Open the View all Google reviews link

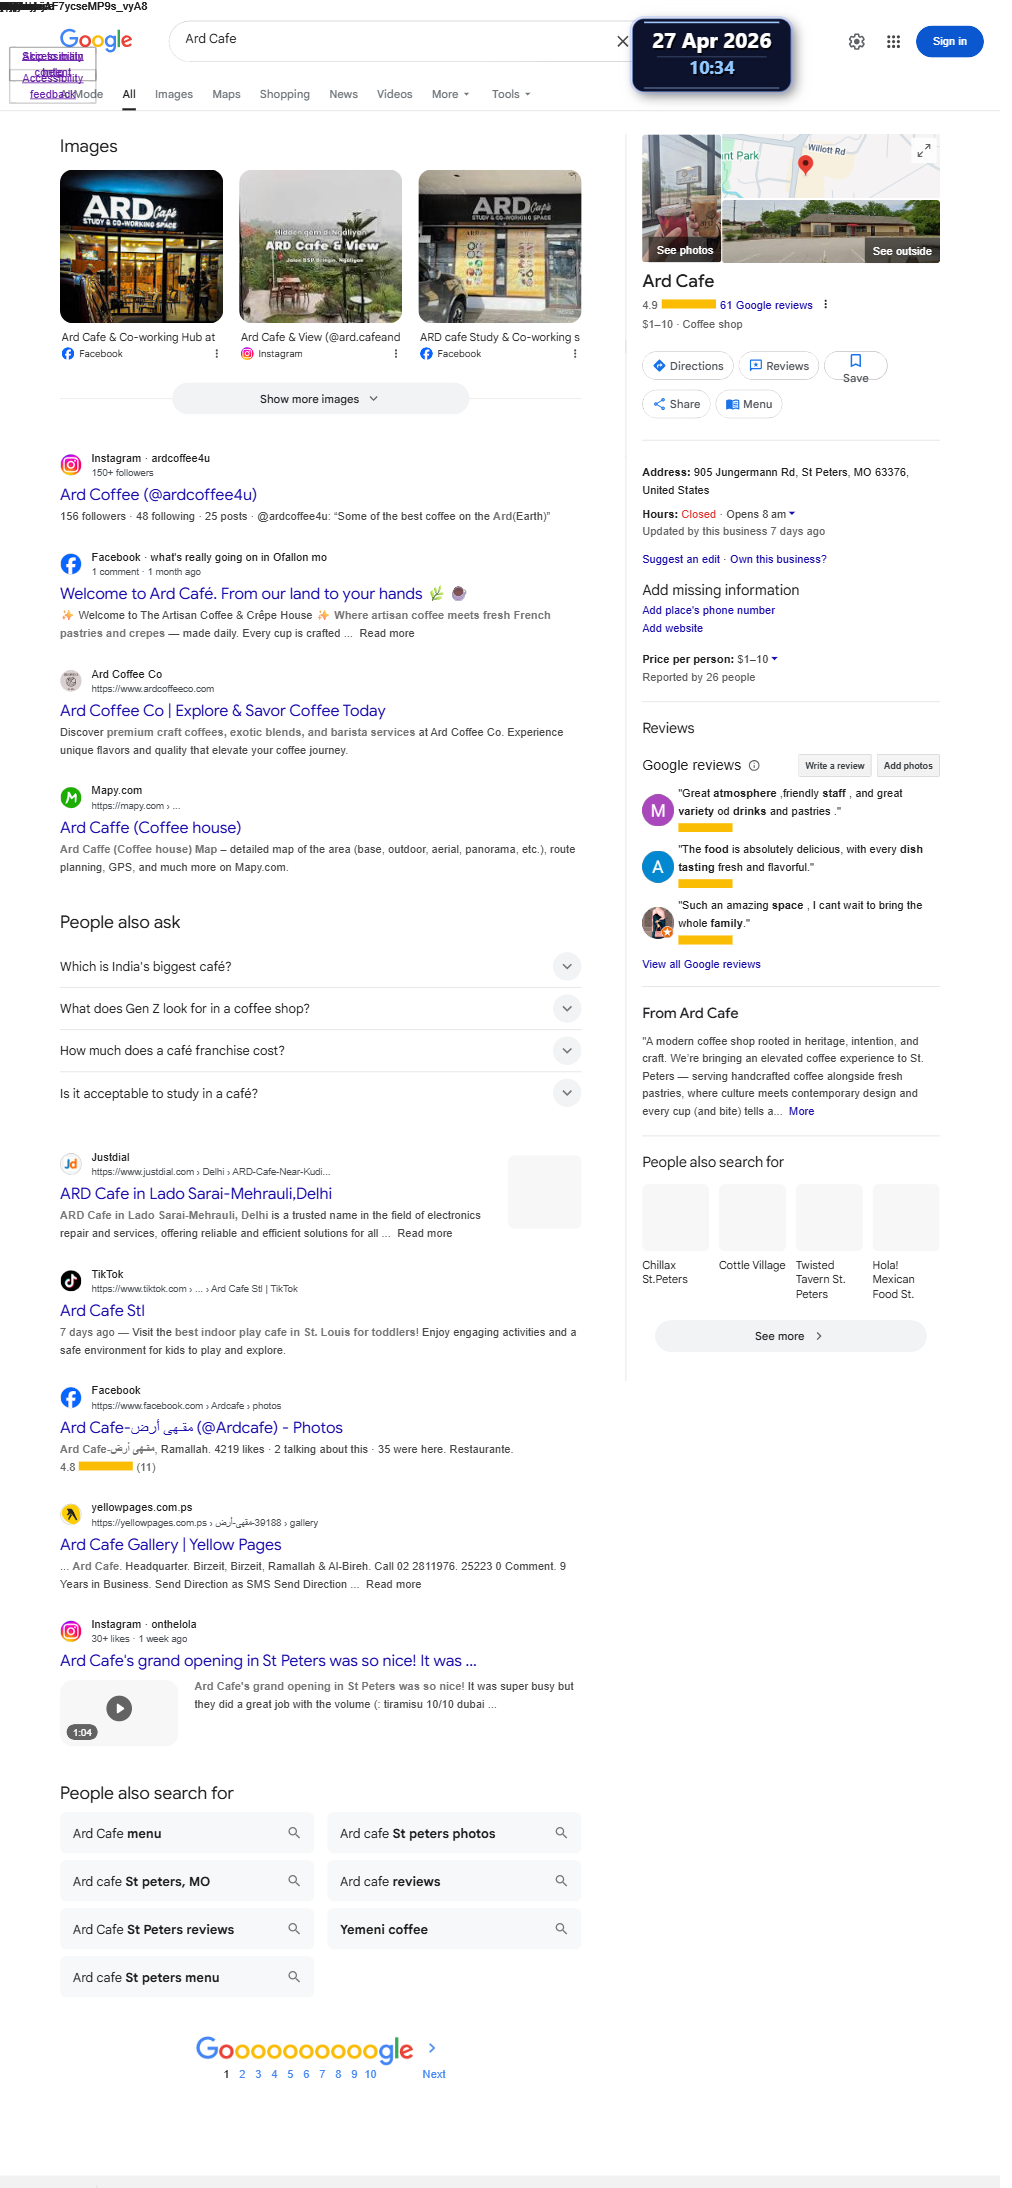[x=701, y=964]
